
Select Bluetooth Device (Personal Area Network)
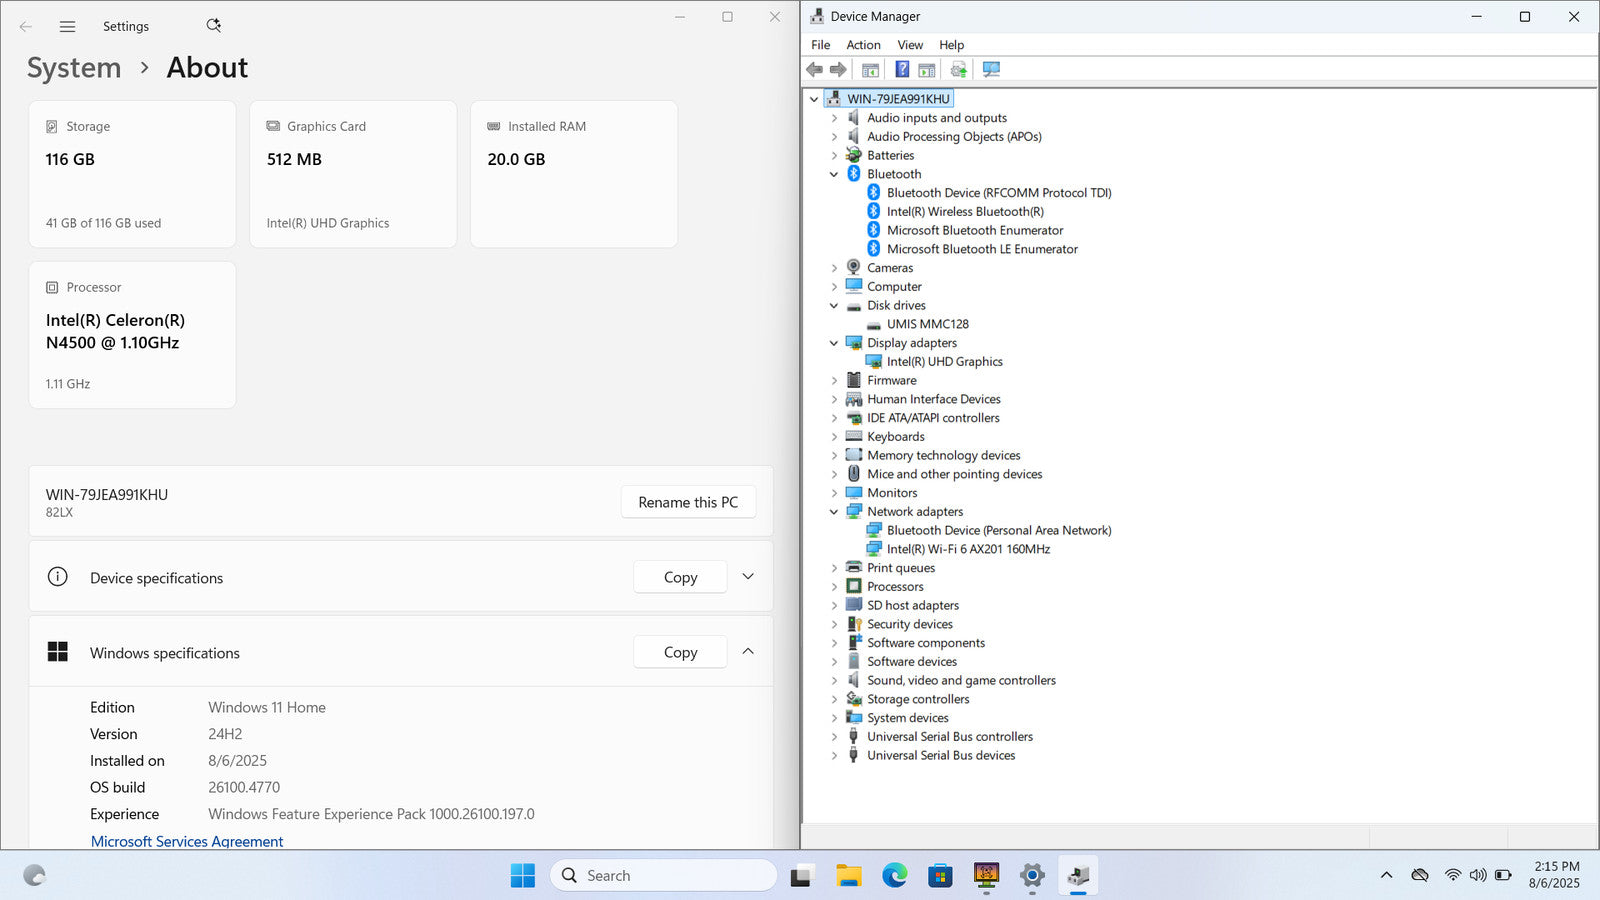coord(999,530)
